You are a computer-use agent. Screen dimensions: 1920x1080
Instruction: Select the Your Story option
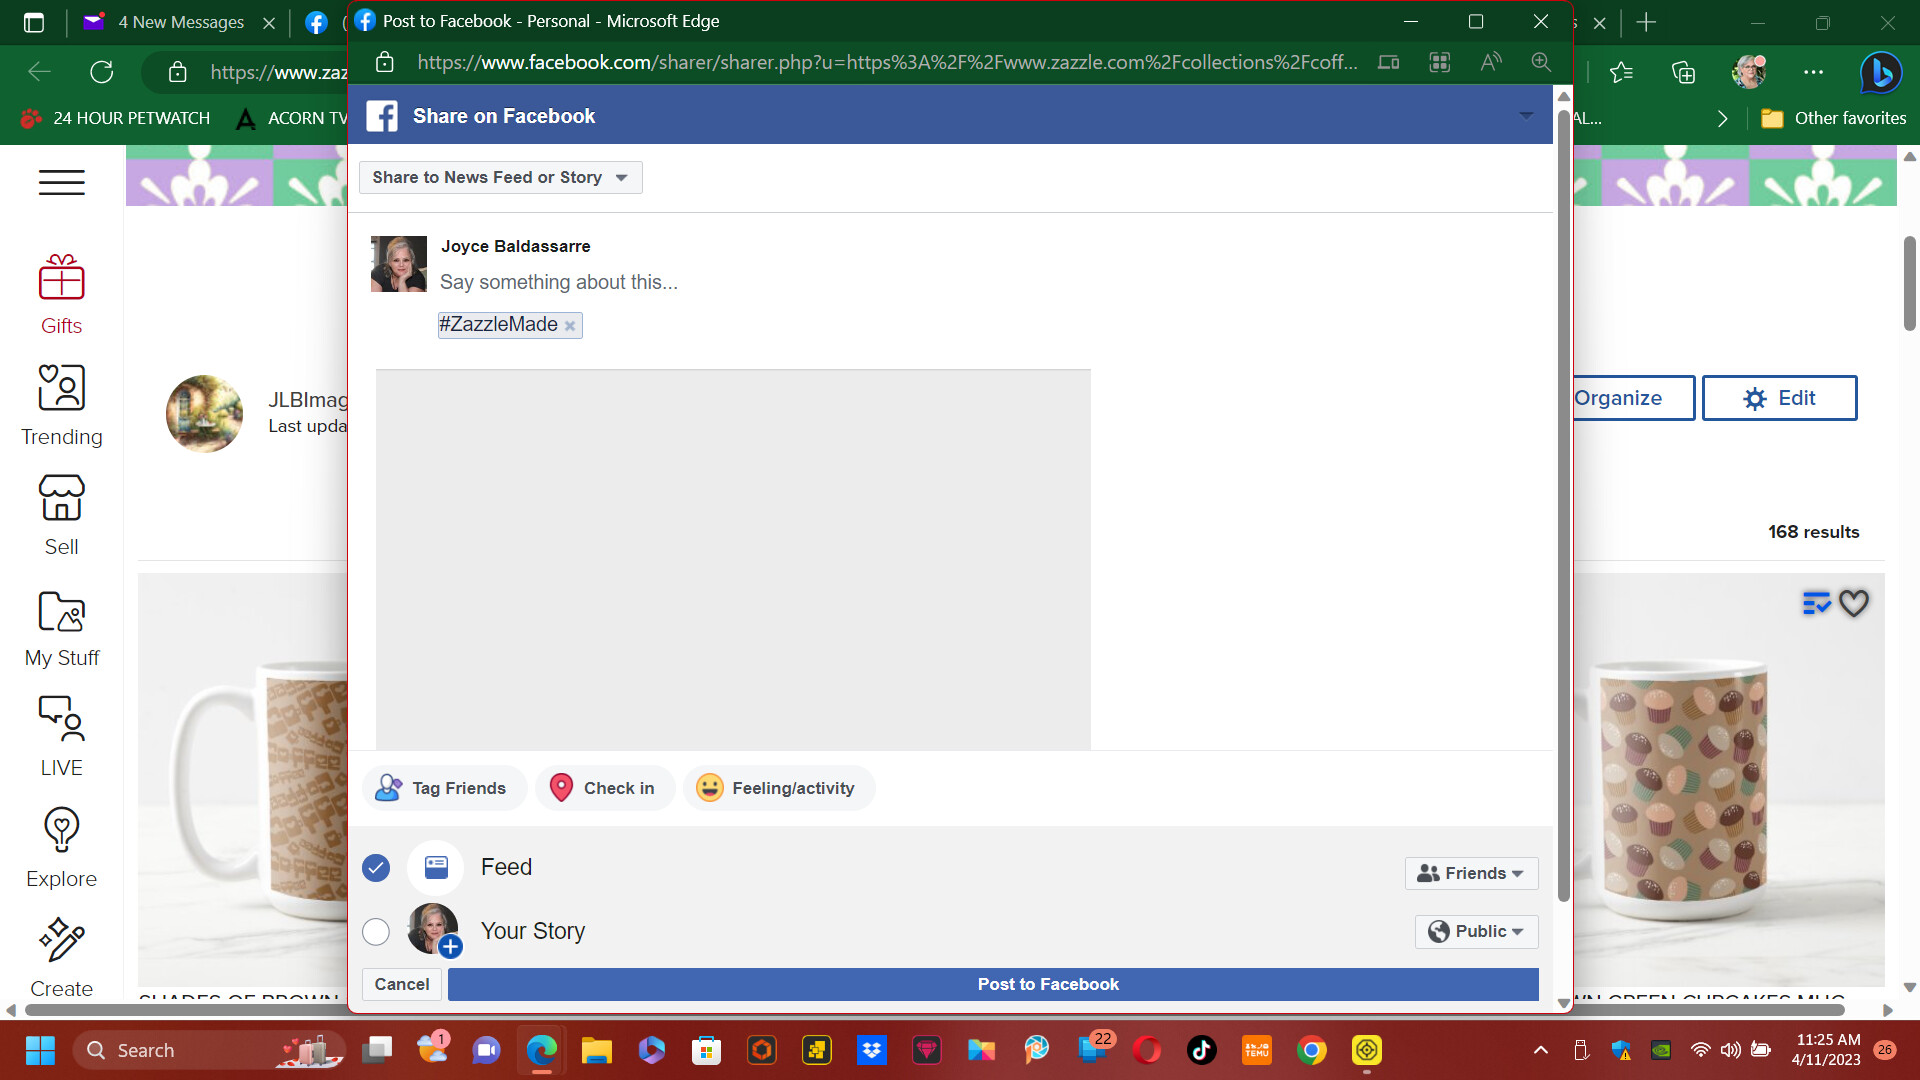click(376, 932)
